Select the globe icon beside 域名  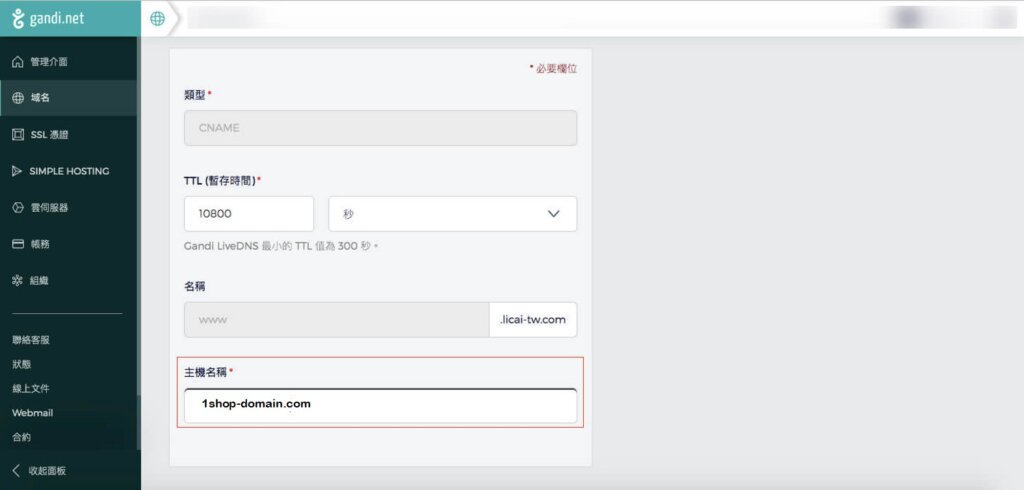click(18, 98)
